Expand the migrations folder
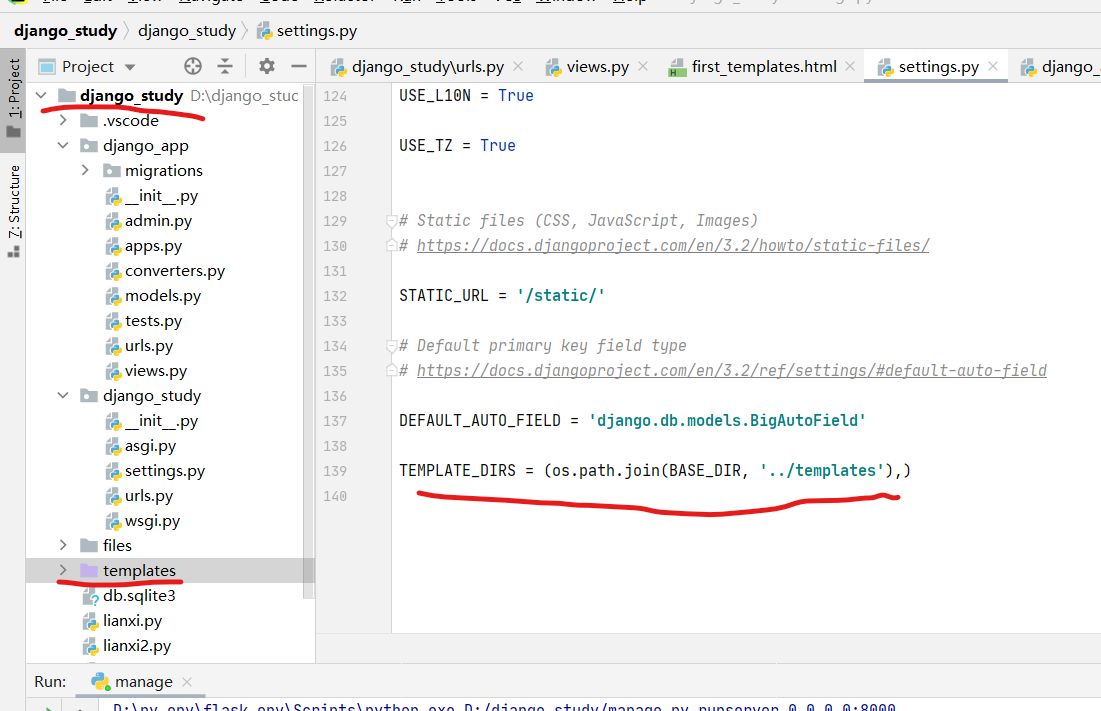 [x=85, y=171]
